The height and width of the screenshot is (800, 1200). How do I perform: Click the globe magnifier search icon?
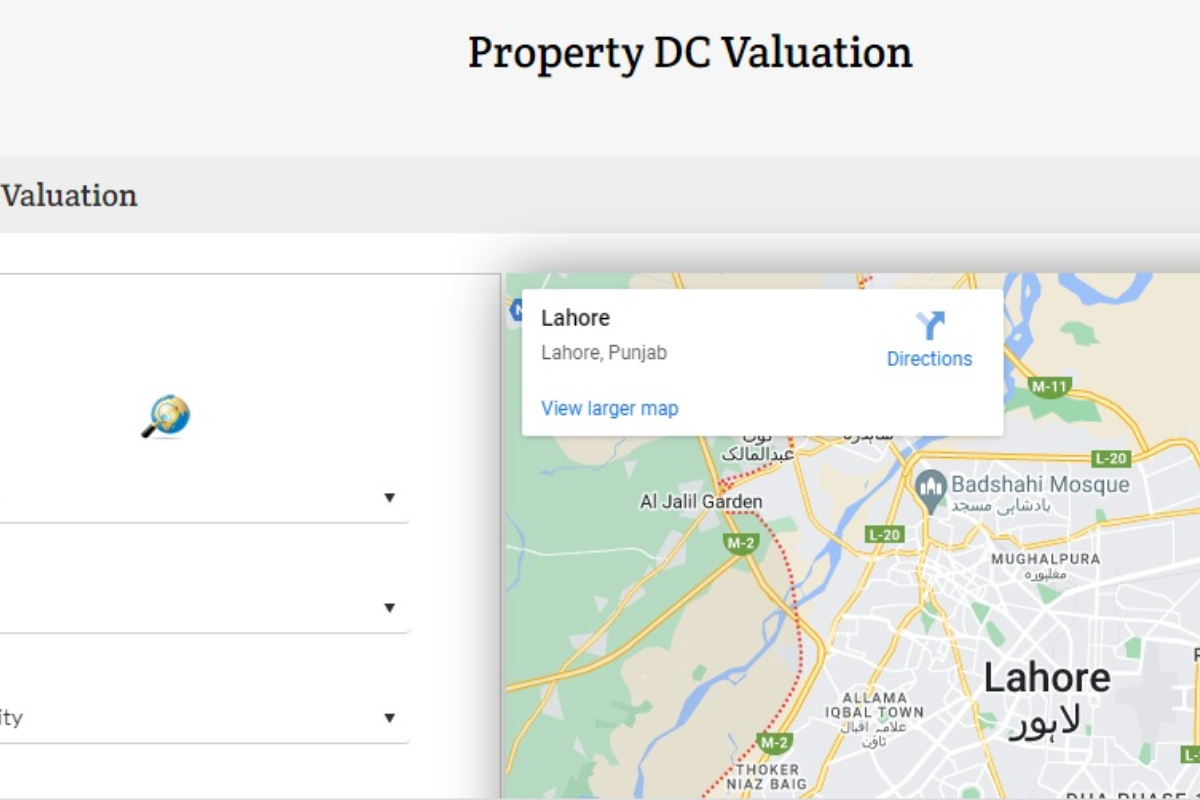click(165, 416)
